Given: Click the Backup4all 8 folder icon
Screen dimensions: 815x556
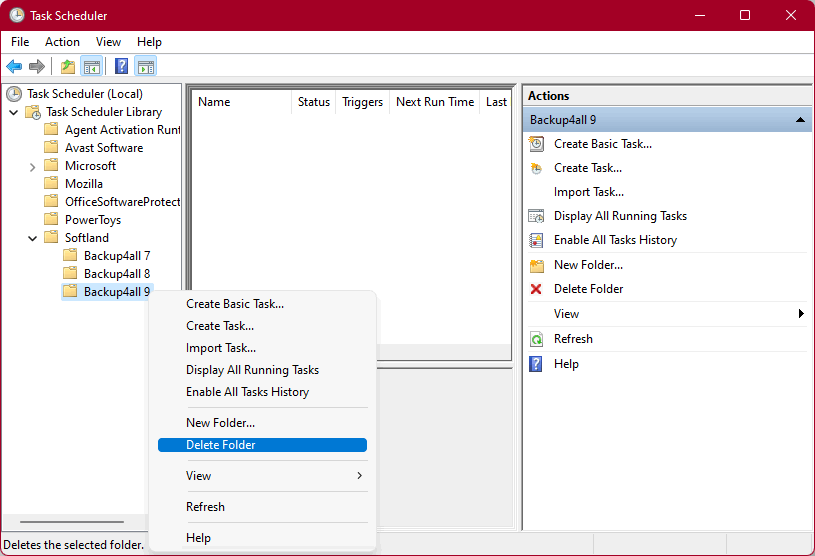Looking at the screenshot, I should click(70, 273).
